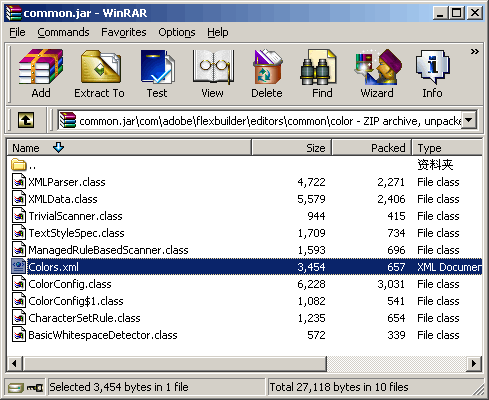This screenshot has width=489, height=400.
Task: Click the packed value 2,406
Action: pyautogui.click(x=391, y=199)
